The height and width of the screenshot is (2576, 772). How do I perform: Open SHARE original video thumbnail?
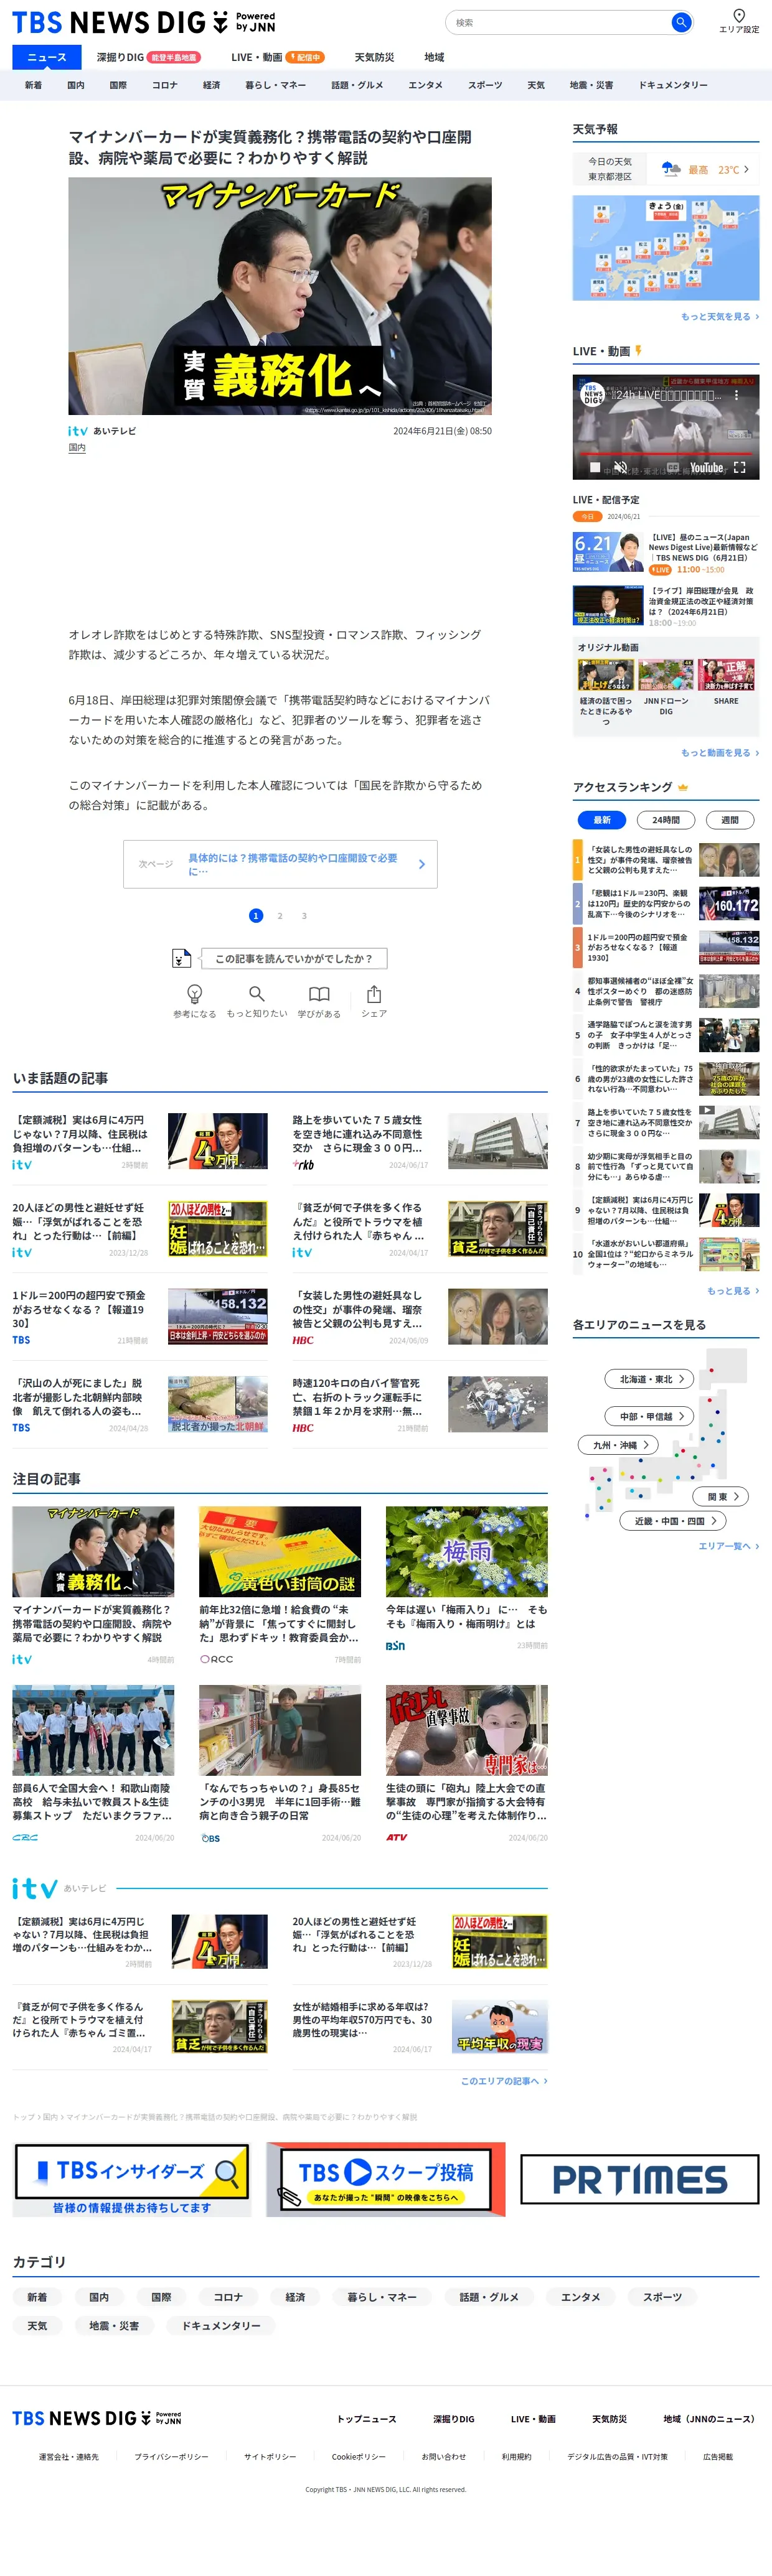(726, 675)
